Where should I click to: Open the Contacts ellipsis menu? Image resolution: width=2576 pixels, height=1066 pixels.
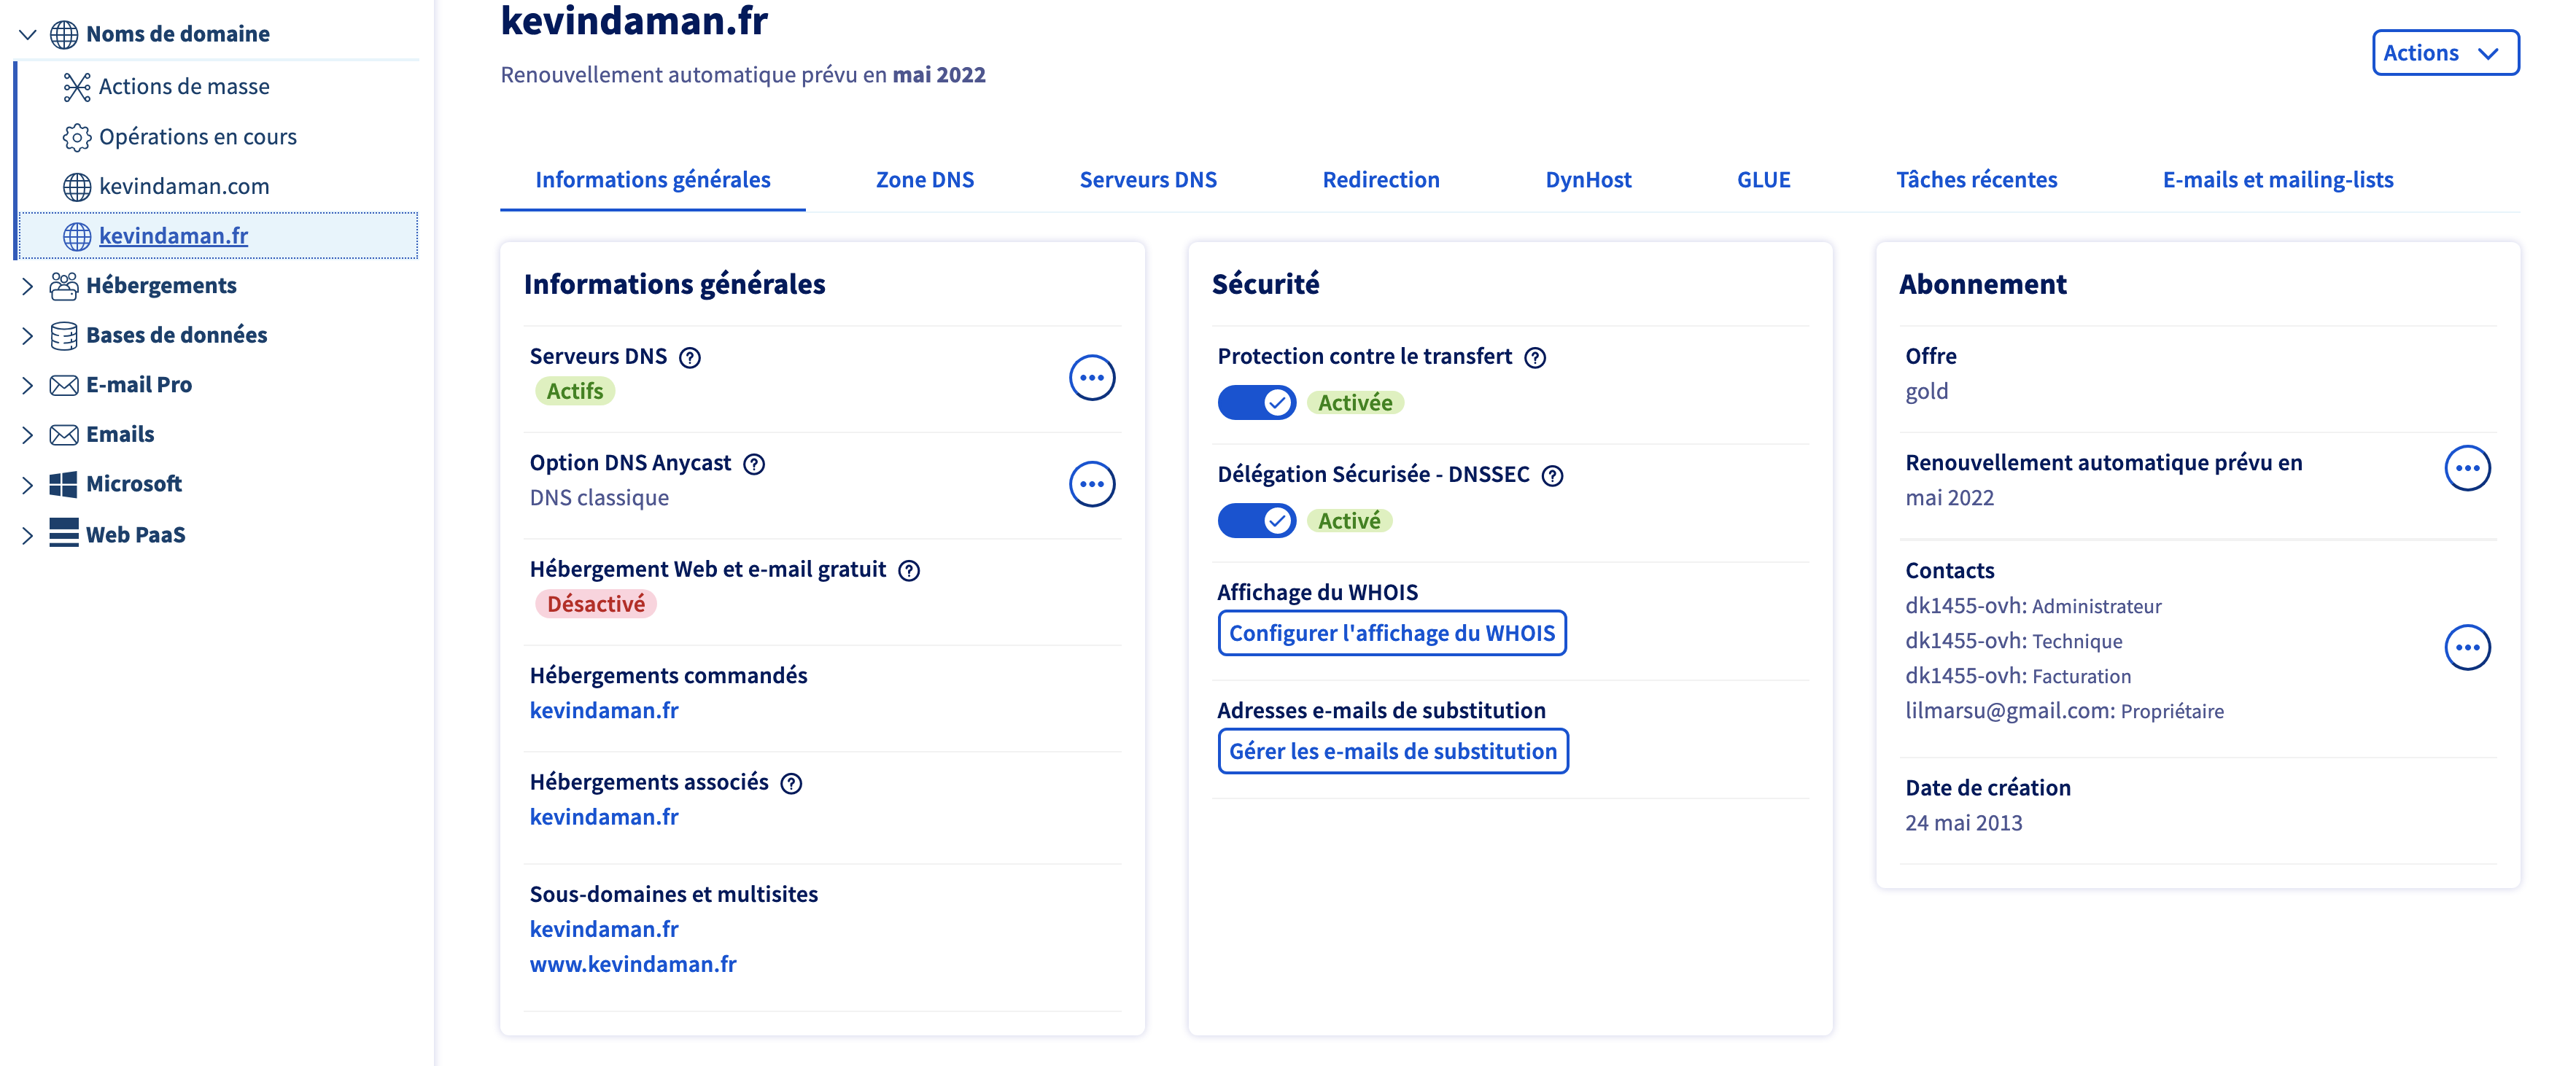click(2467, 648)
